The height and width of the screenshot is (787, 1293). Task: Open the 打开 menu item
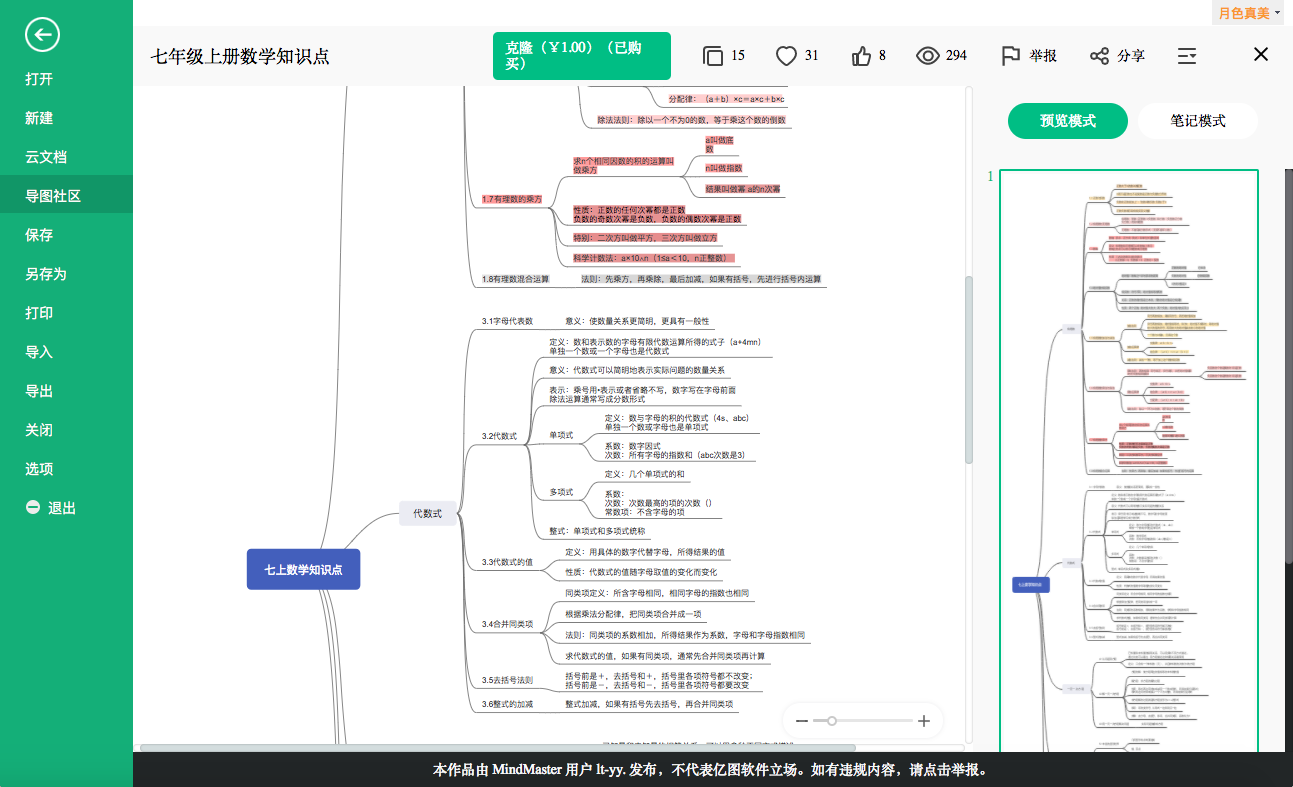[x=39, y=79]
